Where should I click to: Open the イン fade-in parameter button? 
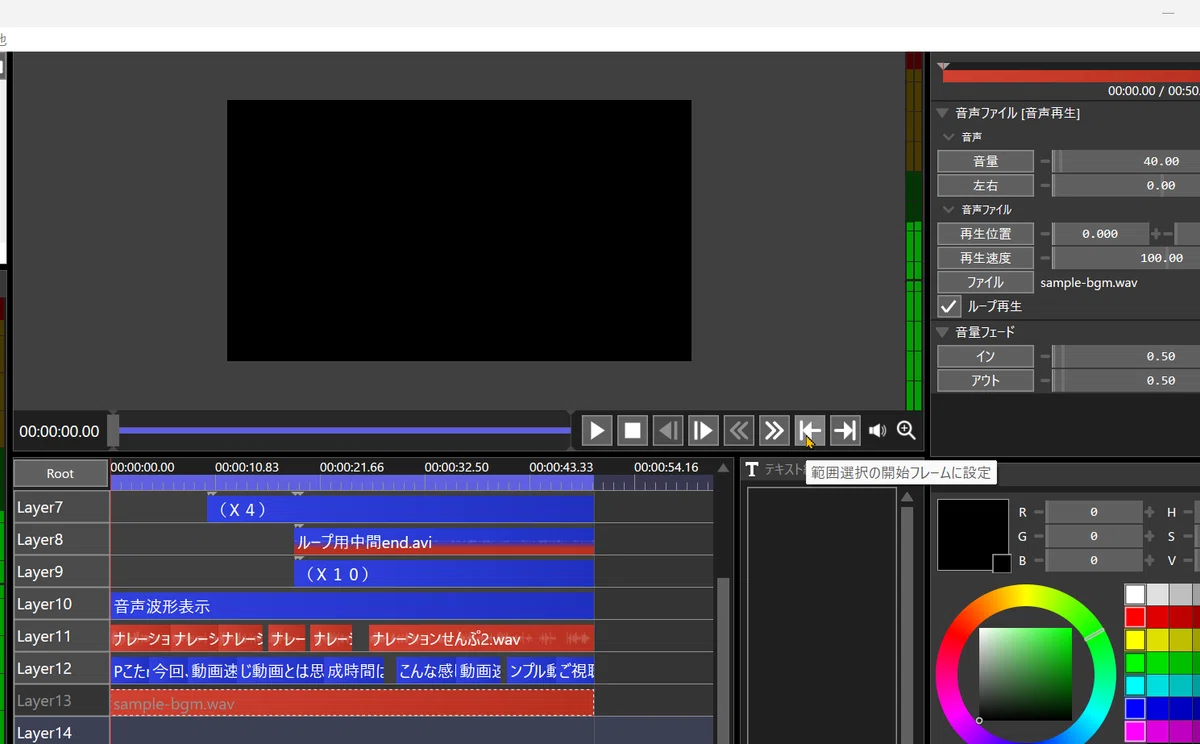point(985,356)
